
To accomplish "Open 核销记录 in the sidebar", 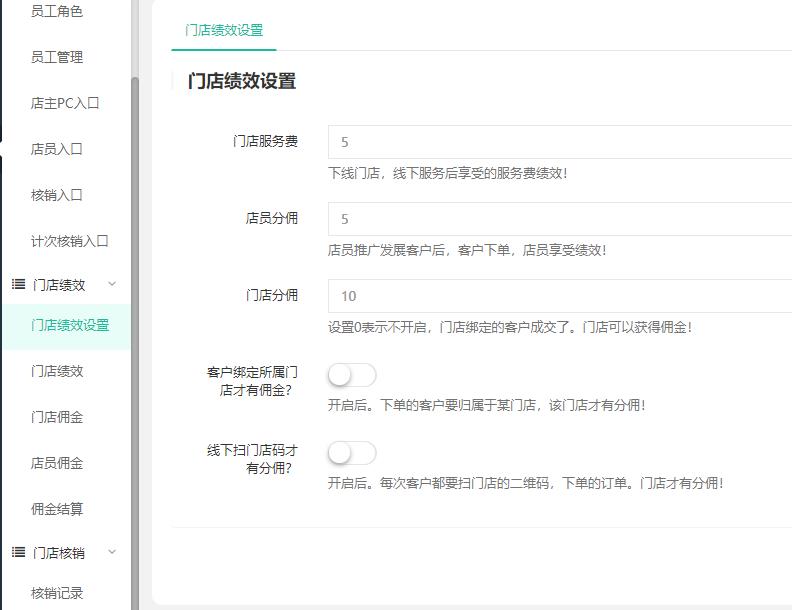I will [x=57, y=593].
